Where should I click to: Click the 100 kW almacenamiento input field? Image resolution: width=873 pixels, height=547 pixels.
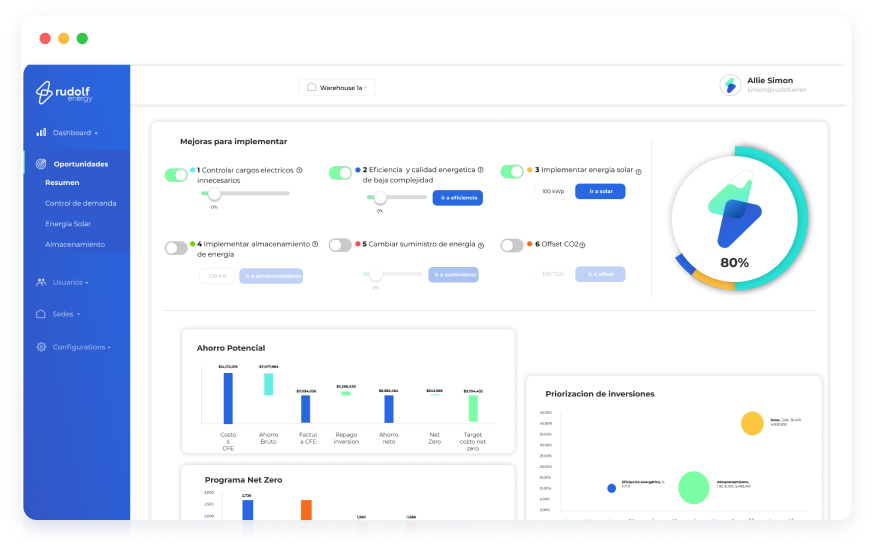217,276
